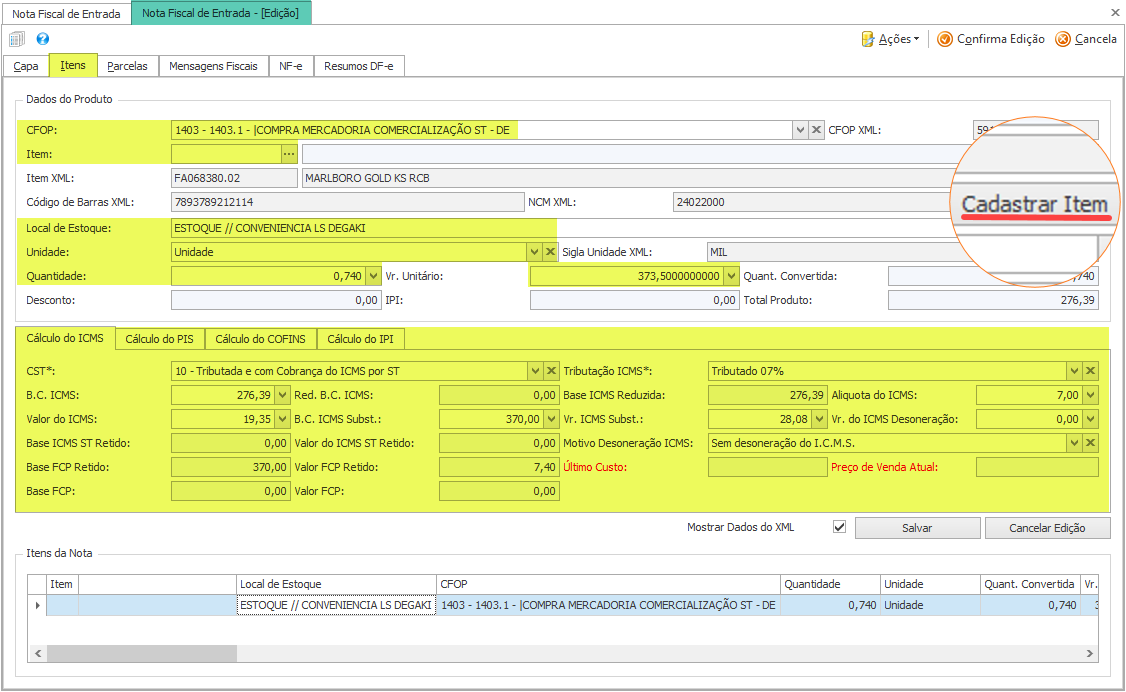Open the Ações menu

coord(890,39)
